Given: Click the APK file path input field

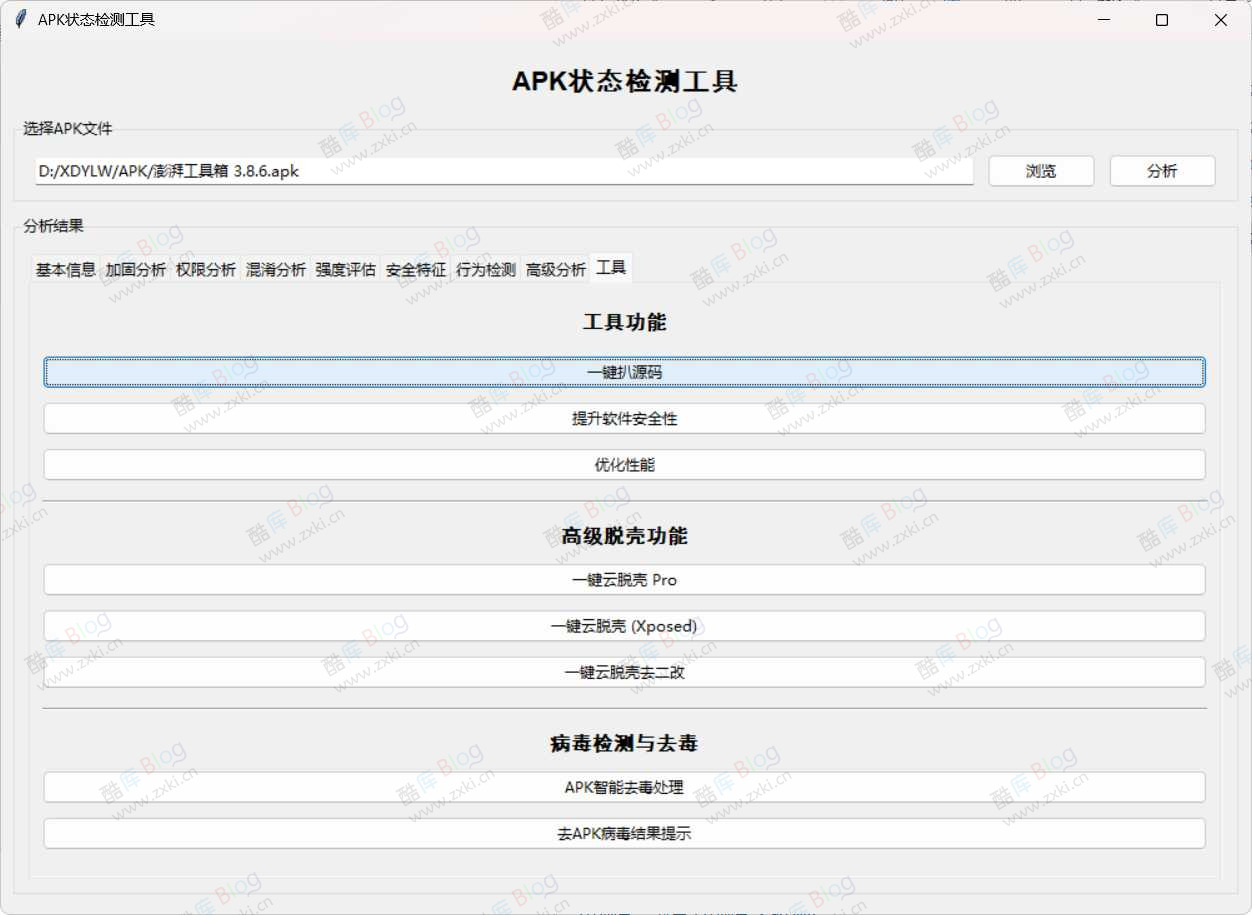Looking at the screenshot, I should [500, 170].
